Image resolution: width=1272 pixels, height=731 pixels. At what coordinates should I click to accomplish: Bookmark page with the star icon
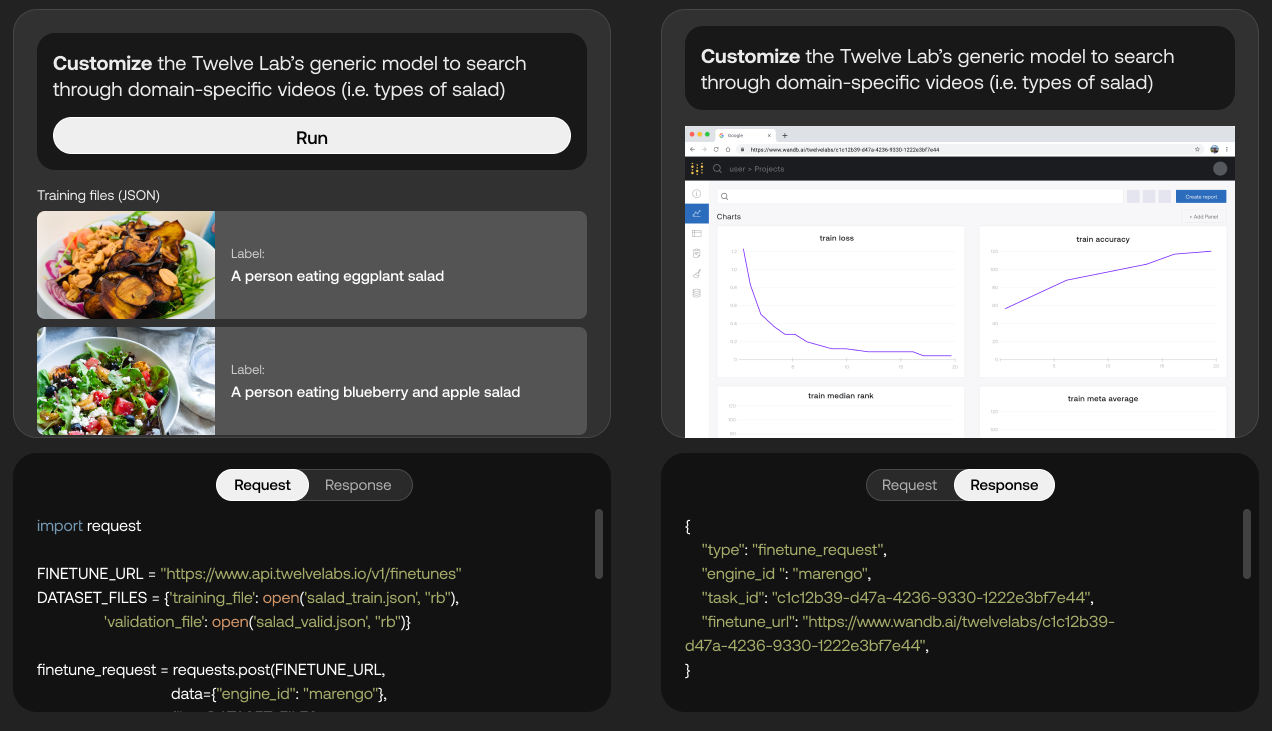click(x=1198, y=149)
